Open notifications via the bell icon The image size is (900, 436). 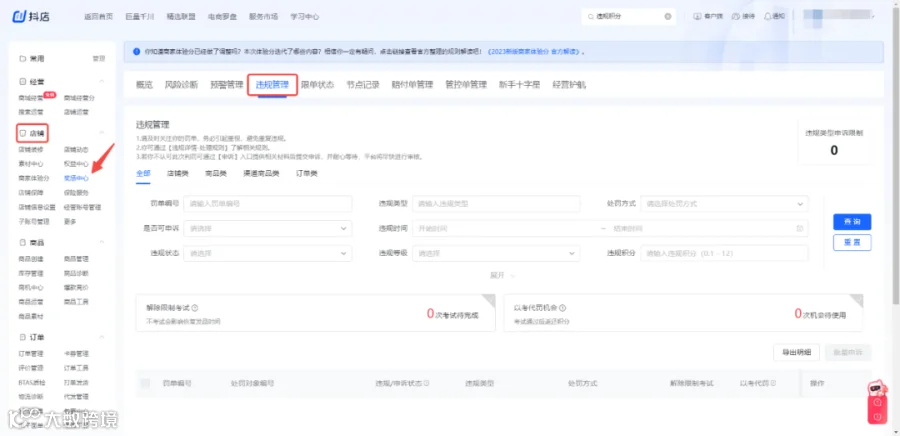coord(767,17)
